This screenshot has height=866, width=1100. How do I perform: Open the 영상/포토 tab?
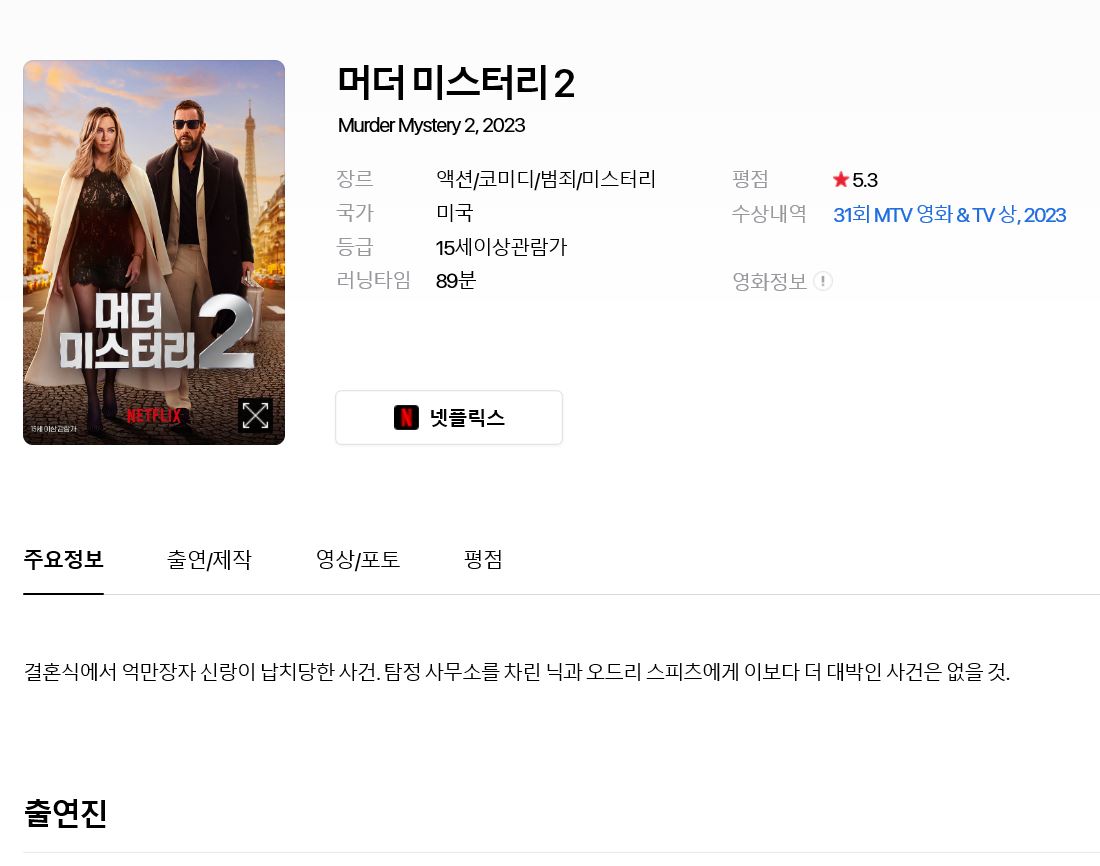pos(358,560)
